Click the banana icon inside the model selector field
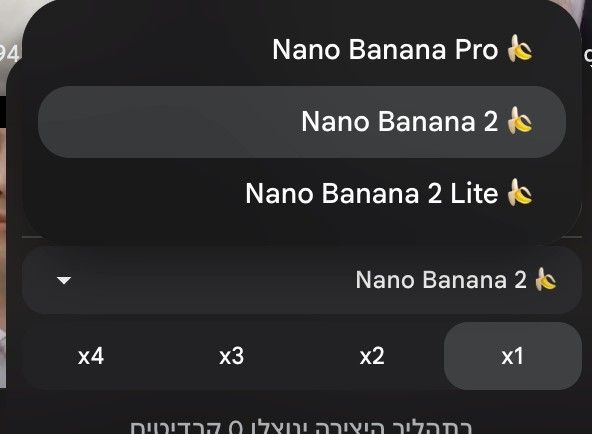This screenshot has width=592, height=434. pos(546,279)
